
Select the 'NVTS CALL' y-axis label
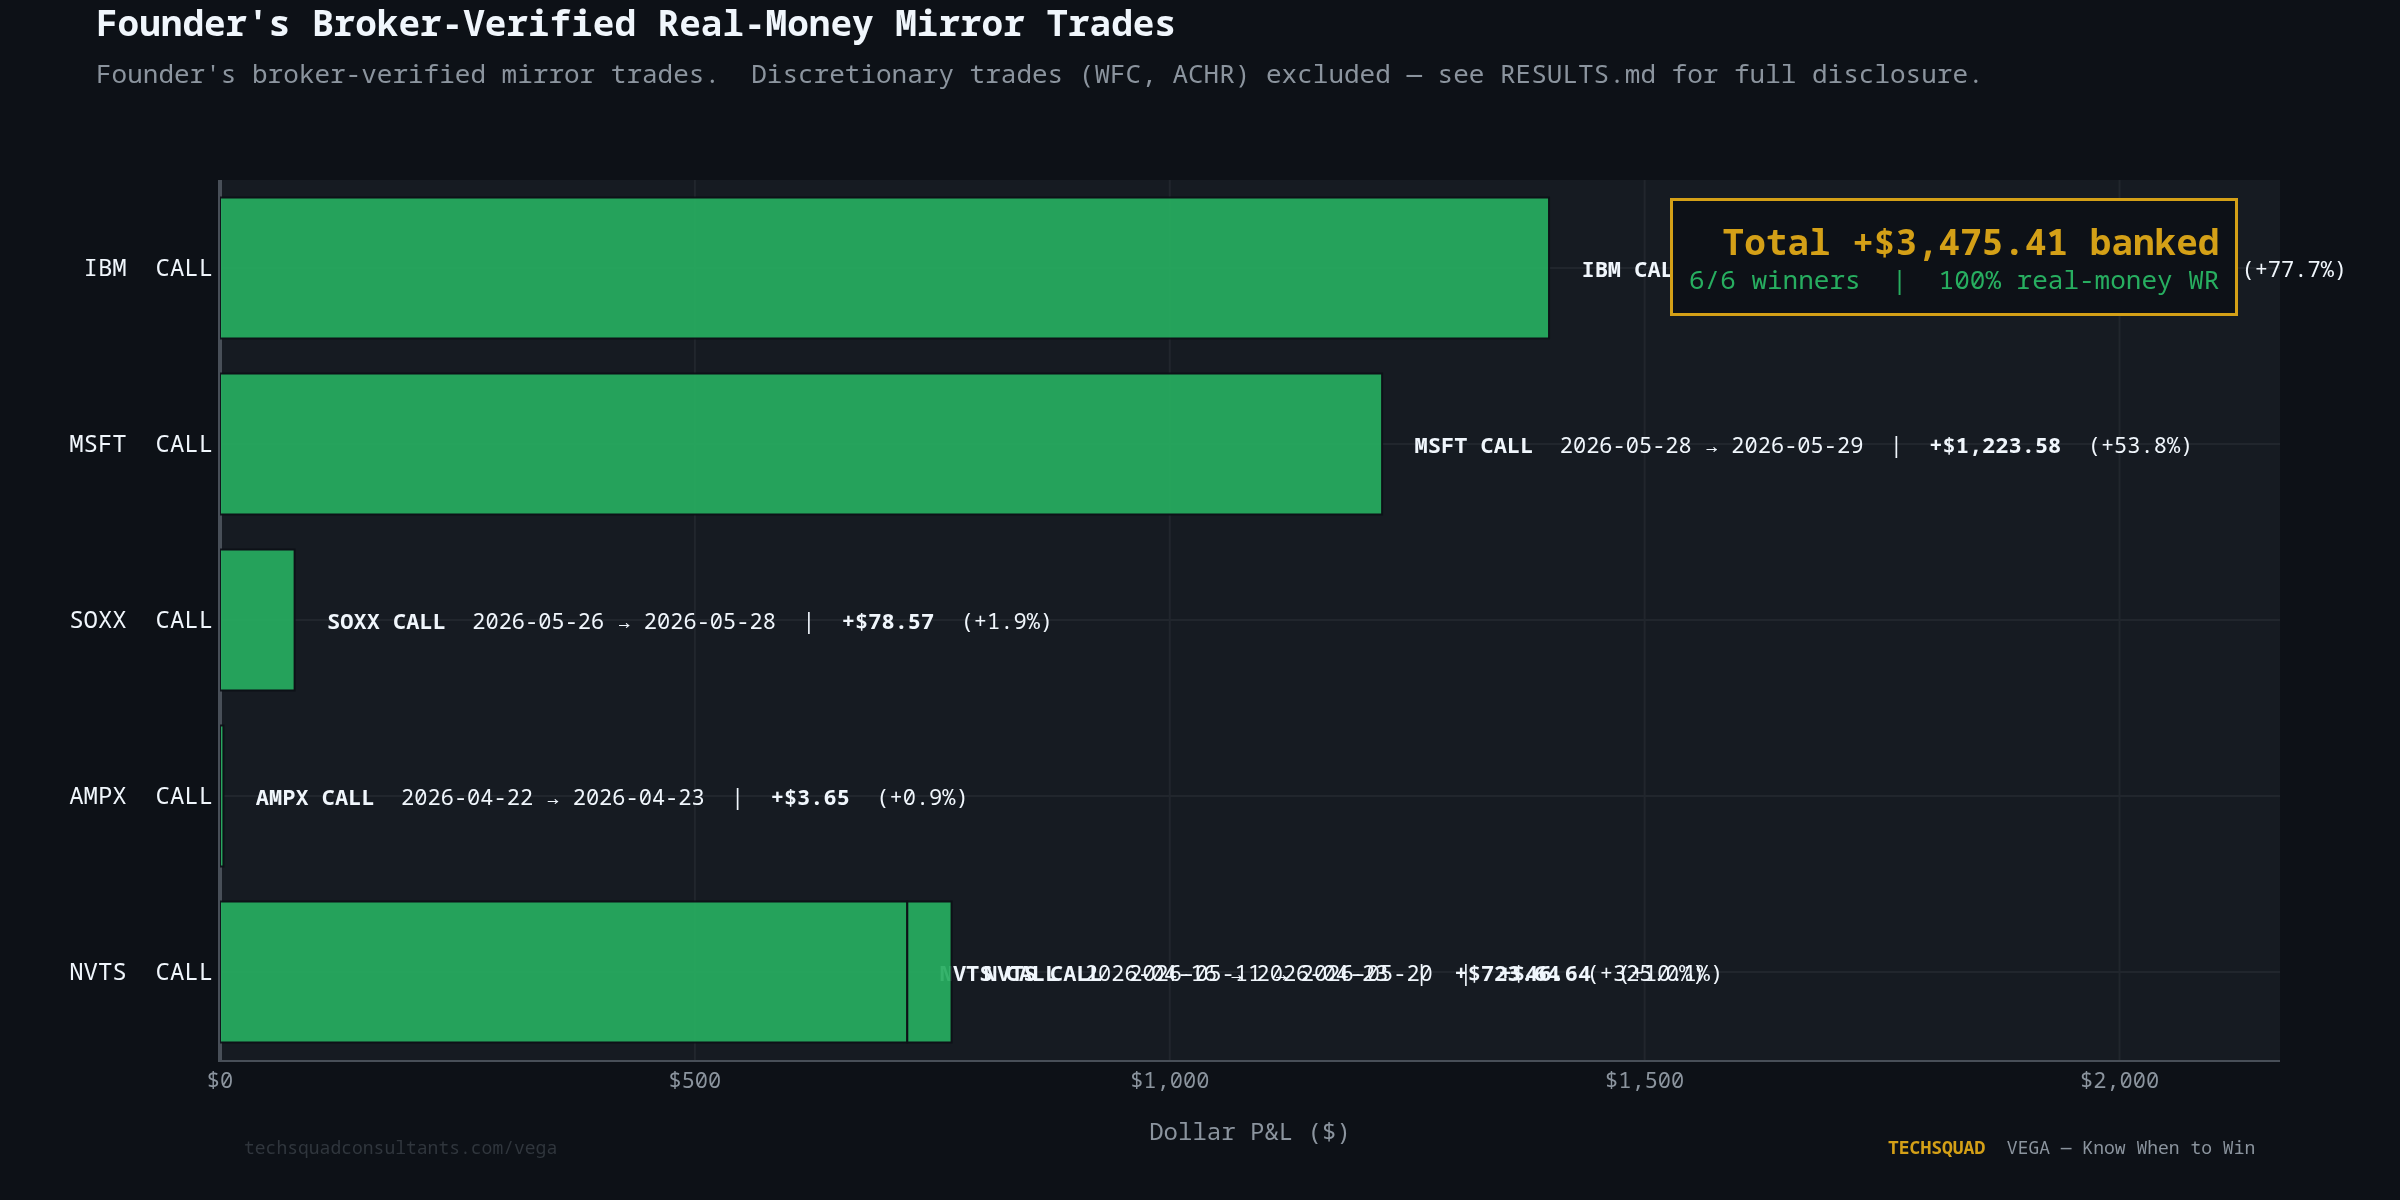point(140,973)
